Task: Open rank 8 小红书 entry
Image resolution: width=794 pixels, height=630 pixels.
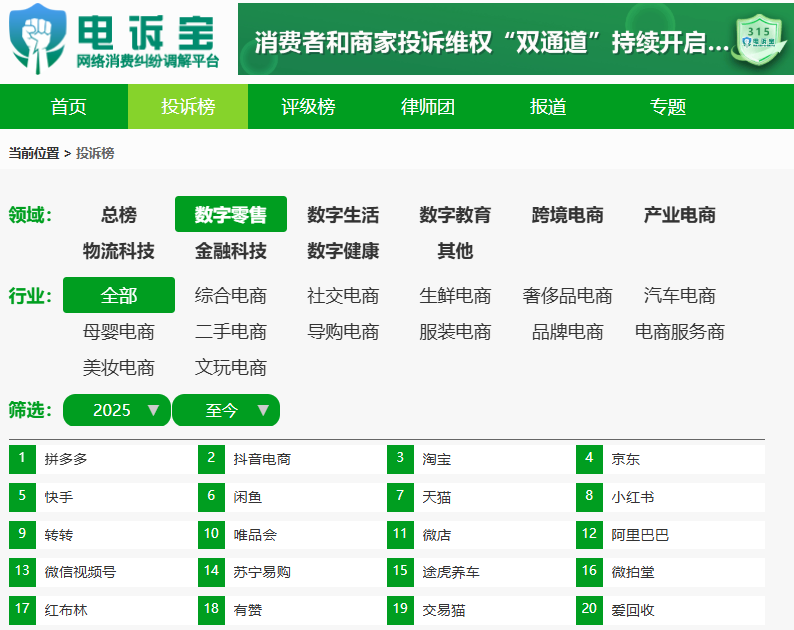Action: coord(670,497)
